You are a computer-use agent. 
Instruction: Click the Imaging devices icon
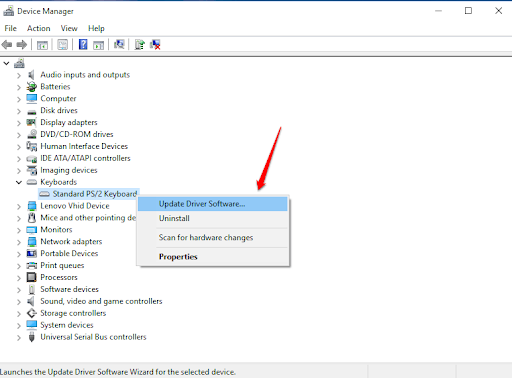tap(32, 170)
